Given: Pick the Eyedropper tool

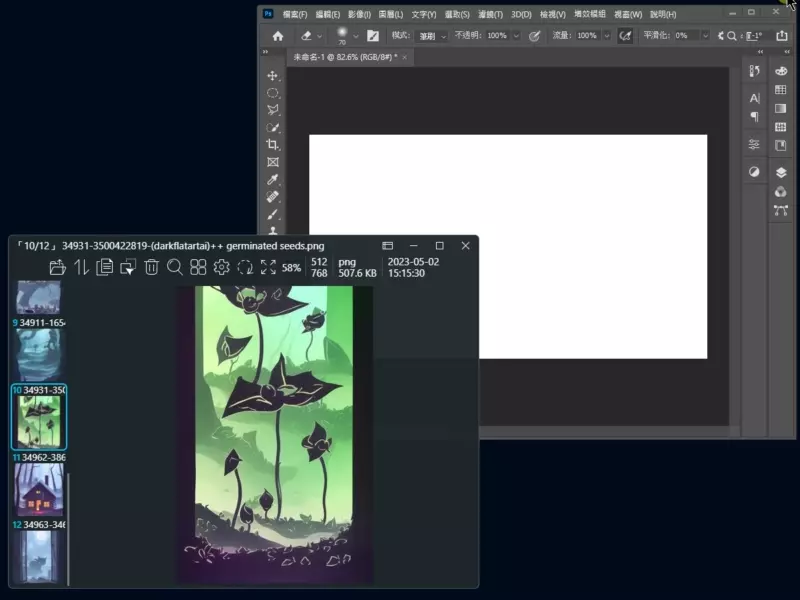Looking at the screenshot, I should click(272, 179).
